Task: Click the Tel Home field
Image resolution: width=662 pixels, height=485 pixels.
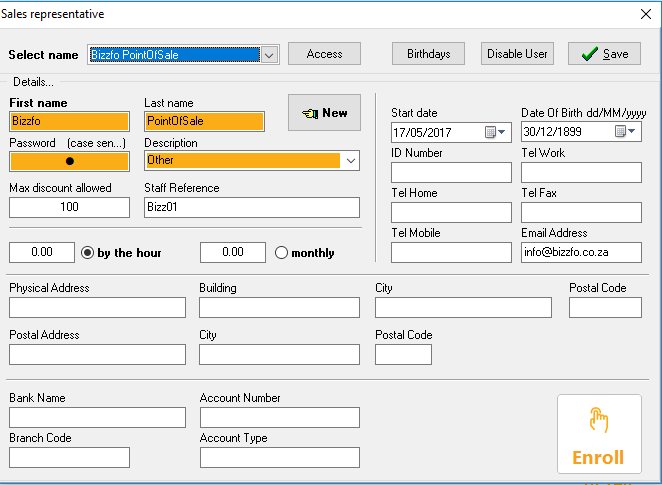Action: [451, 212]
